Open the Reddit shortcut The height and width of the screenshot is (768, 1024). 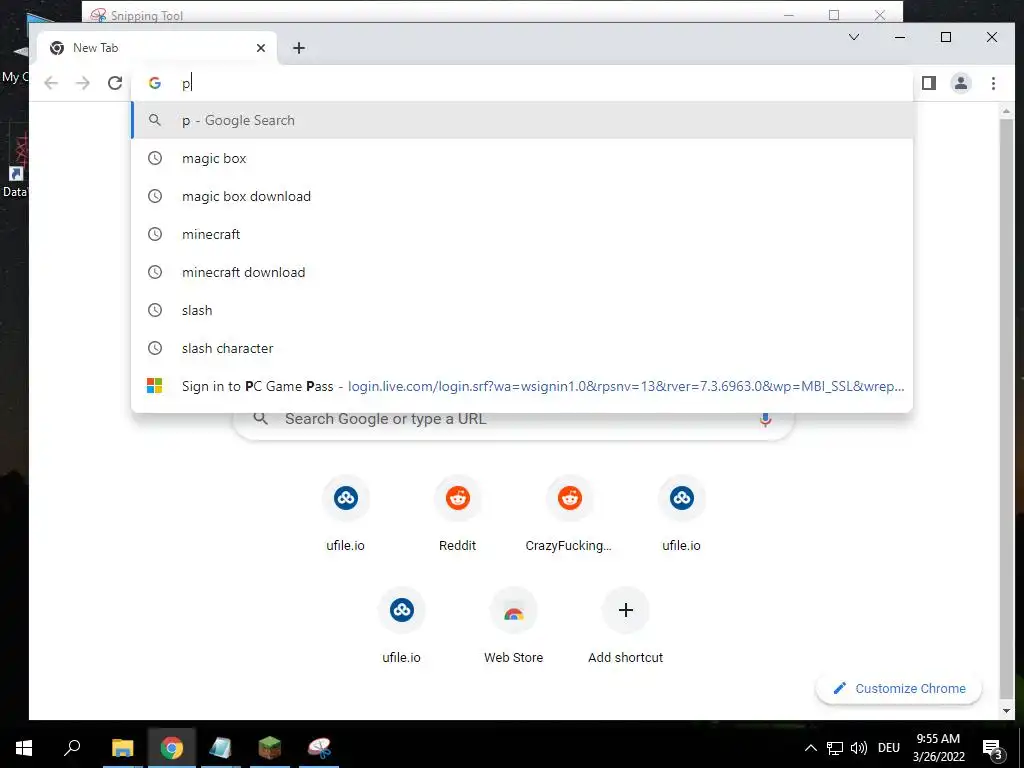tap(457, 515)
